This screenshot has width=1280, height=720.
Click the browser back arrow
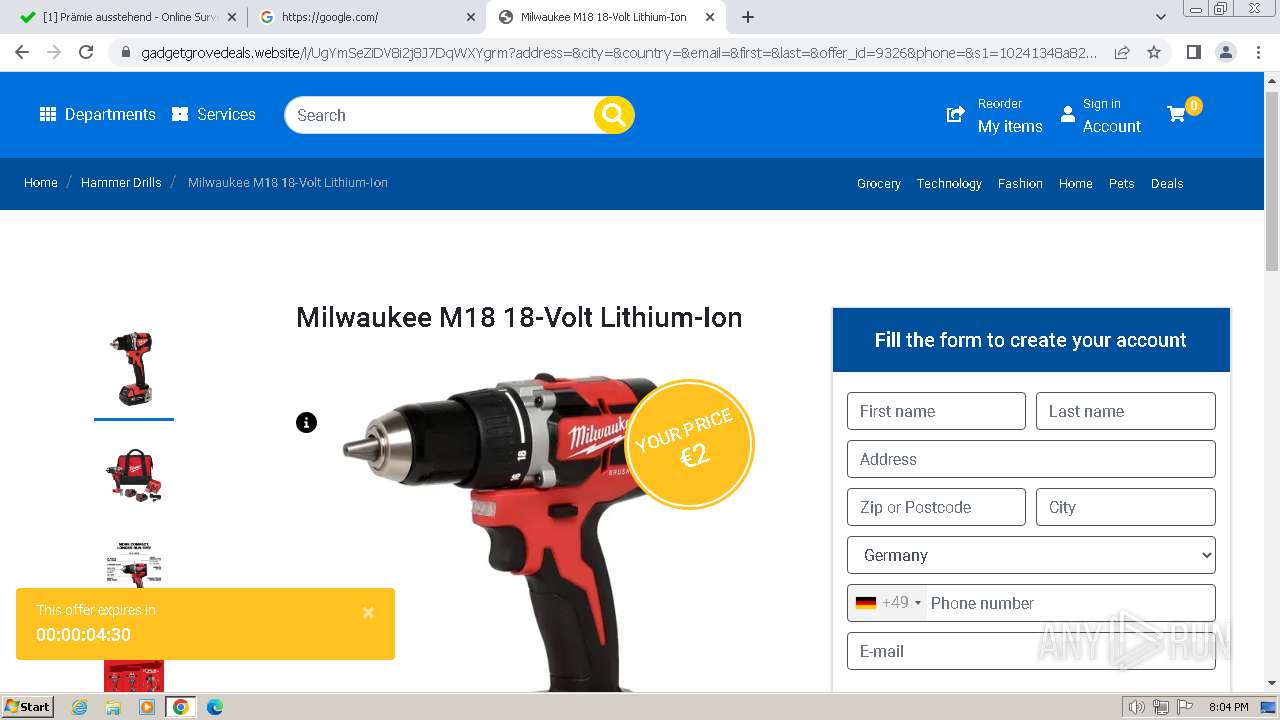tap(22, 52)
